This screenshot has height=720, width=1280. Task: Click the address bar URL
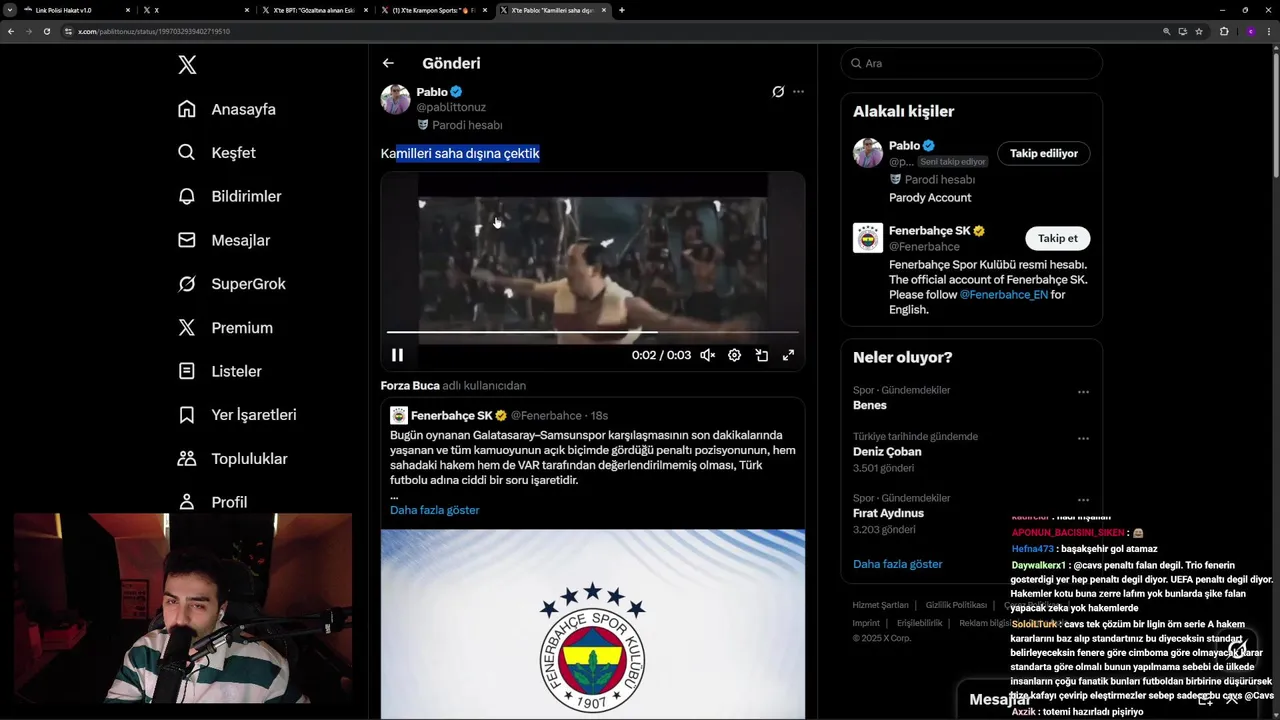click(x=154, y=31)
